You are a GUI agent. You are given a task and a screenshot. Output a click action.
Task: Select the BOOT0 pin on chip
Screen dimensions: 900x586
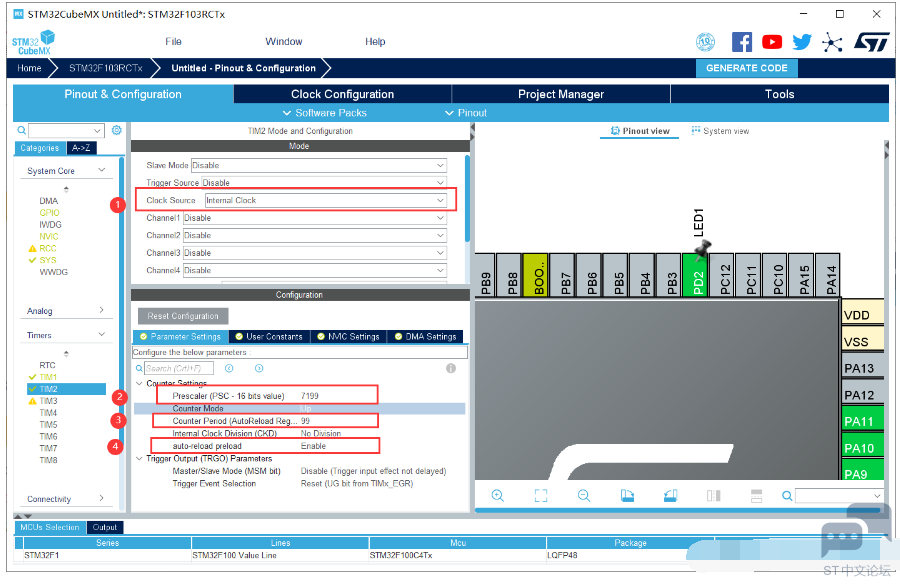tap(535, 275)
